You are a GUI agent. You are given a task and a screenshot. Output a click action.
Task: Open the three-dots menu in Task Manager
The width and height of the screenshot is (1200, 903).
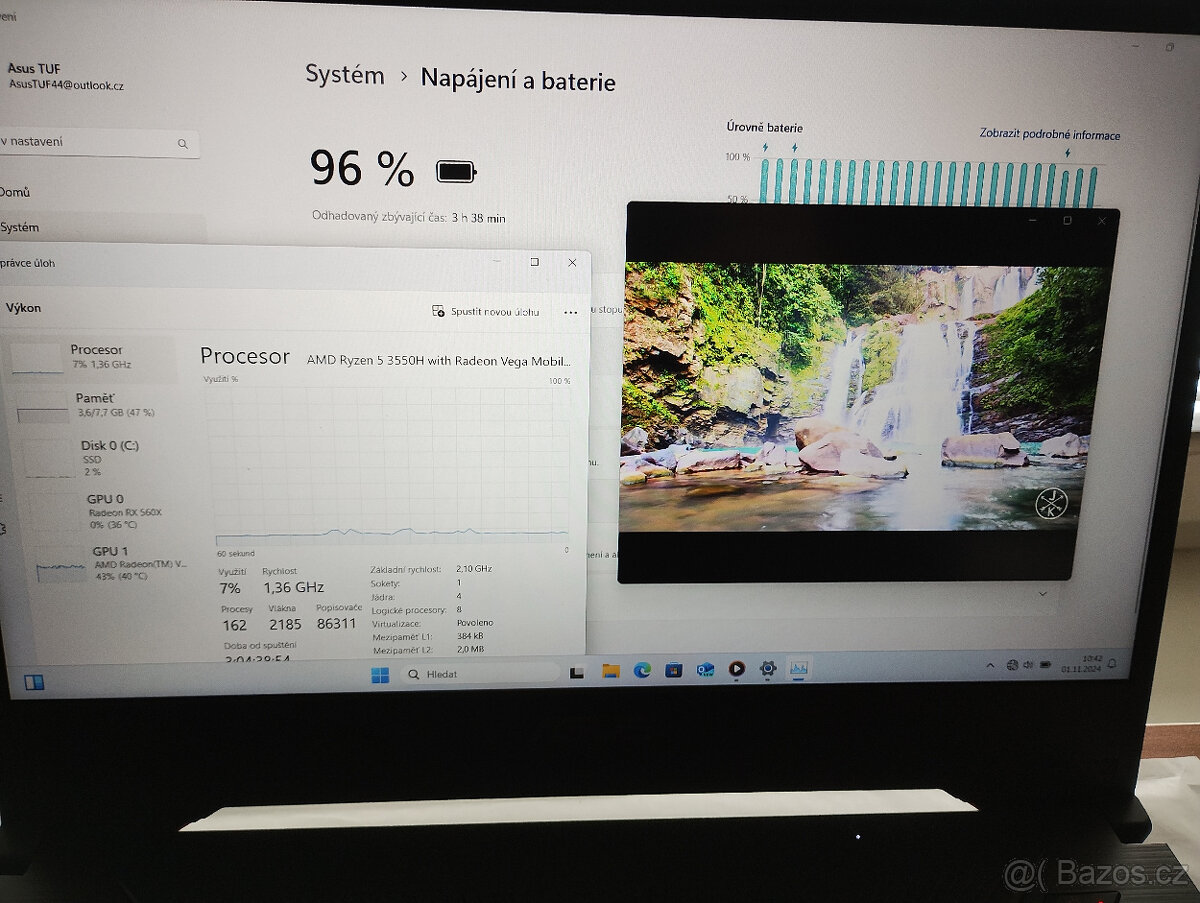(x=570, y=312)
